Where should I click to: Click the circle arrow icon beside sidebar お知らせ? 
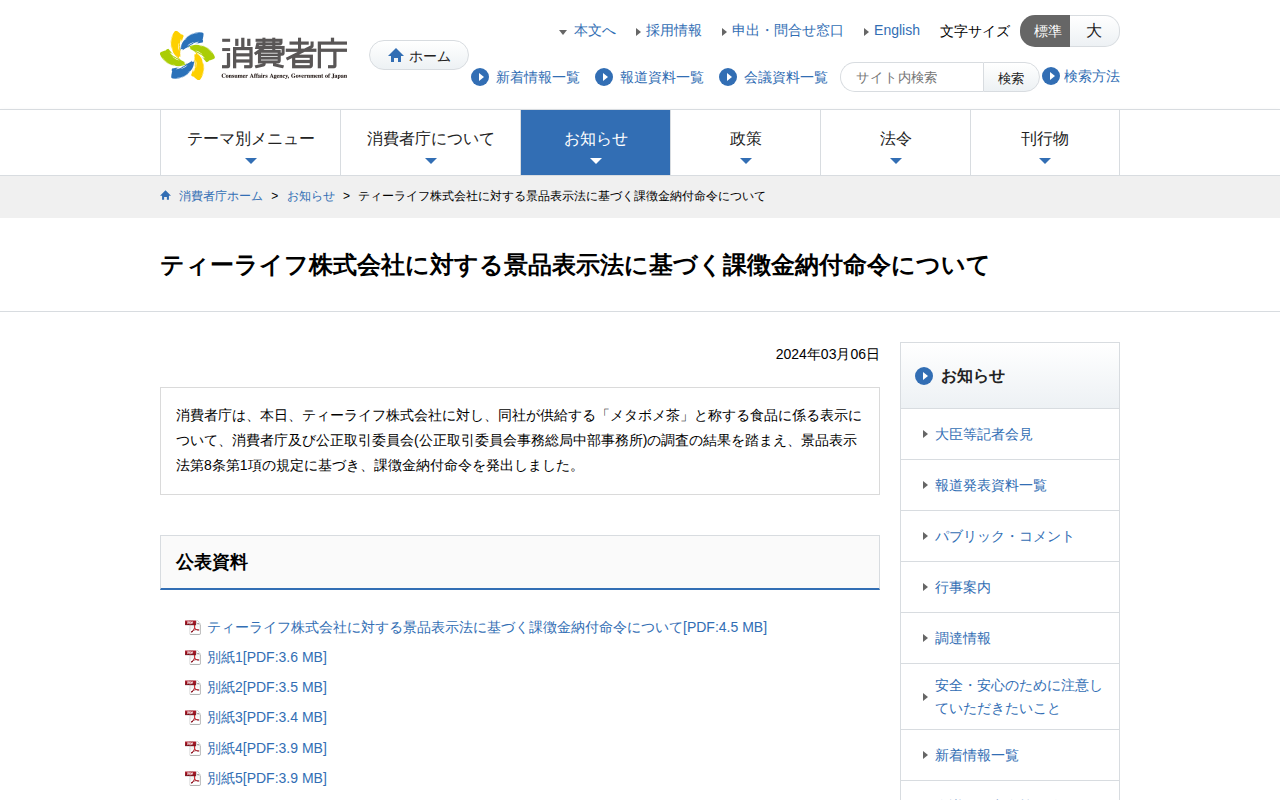click(924, 376)
